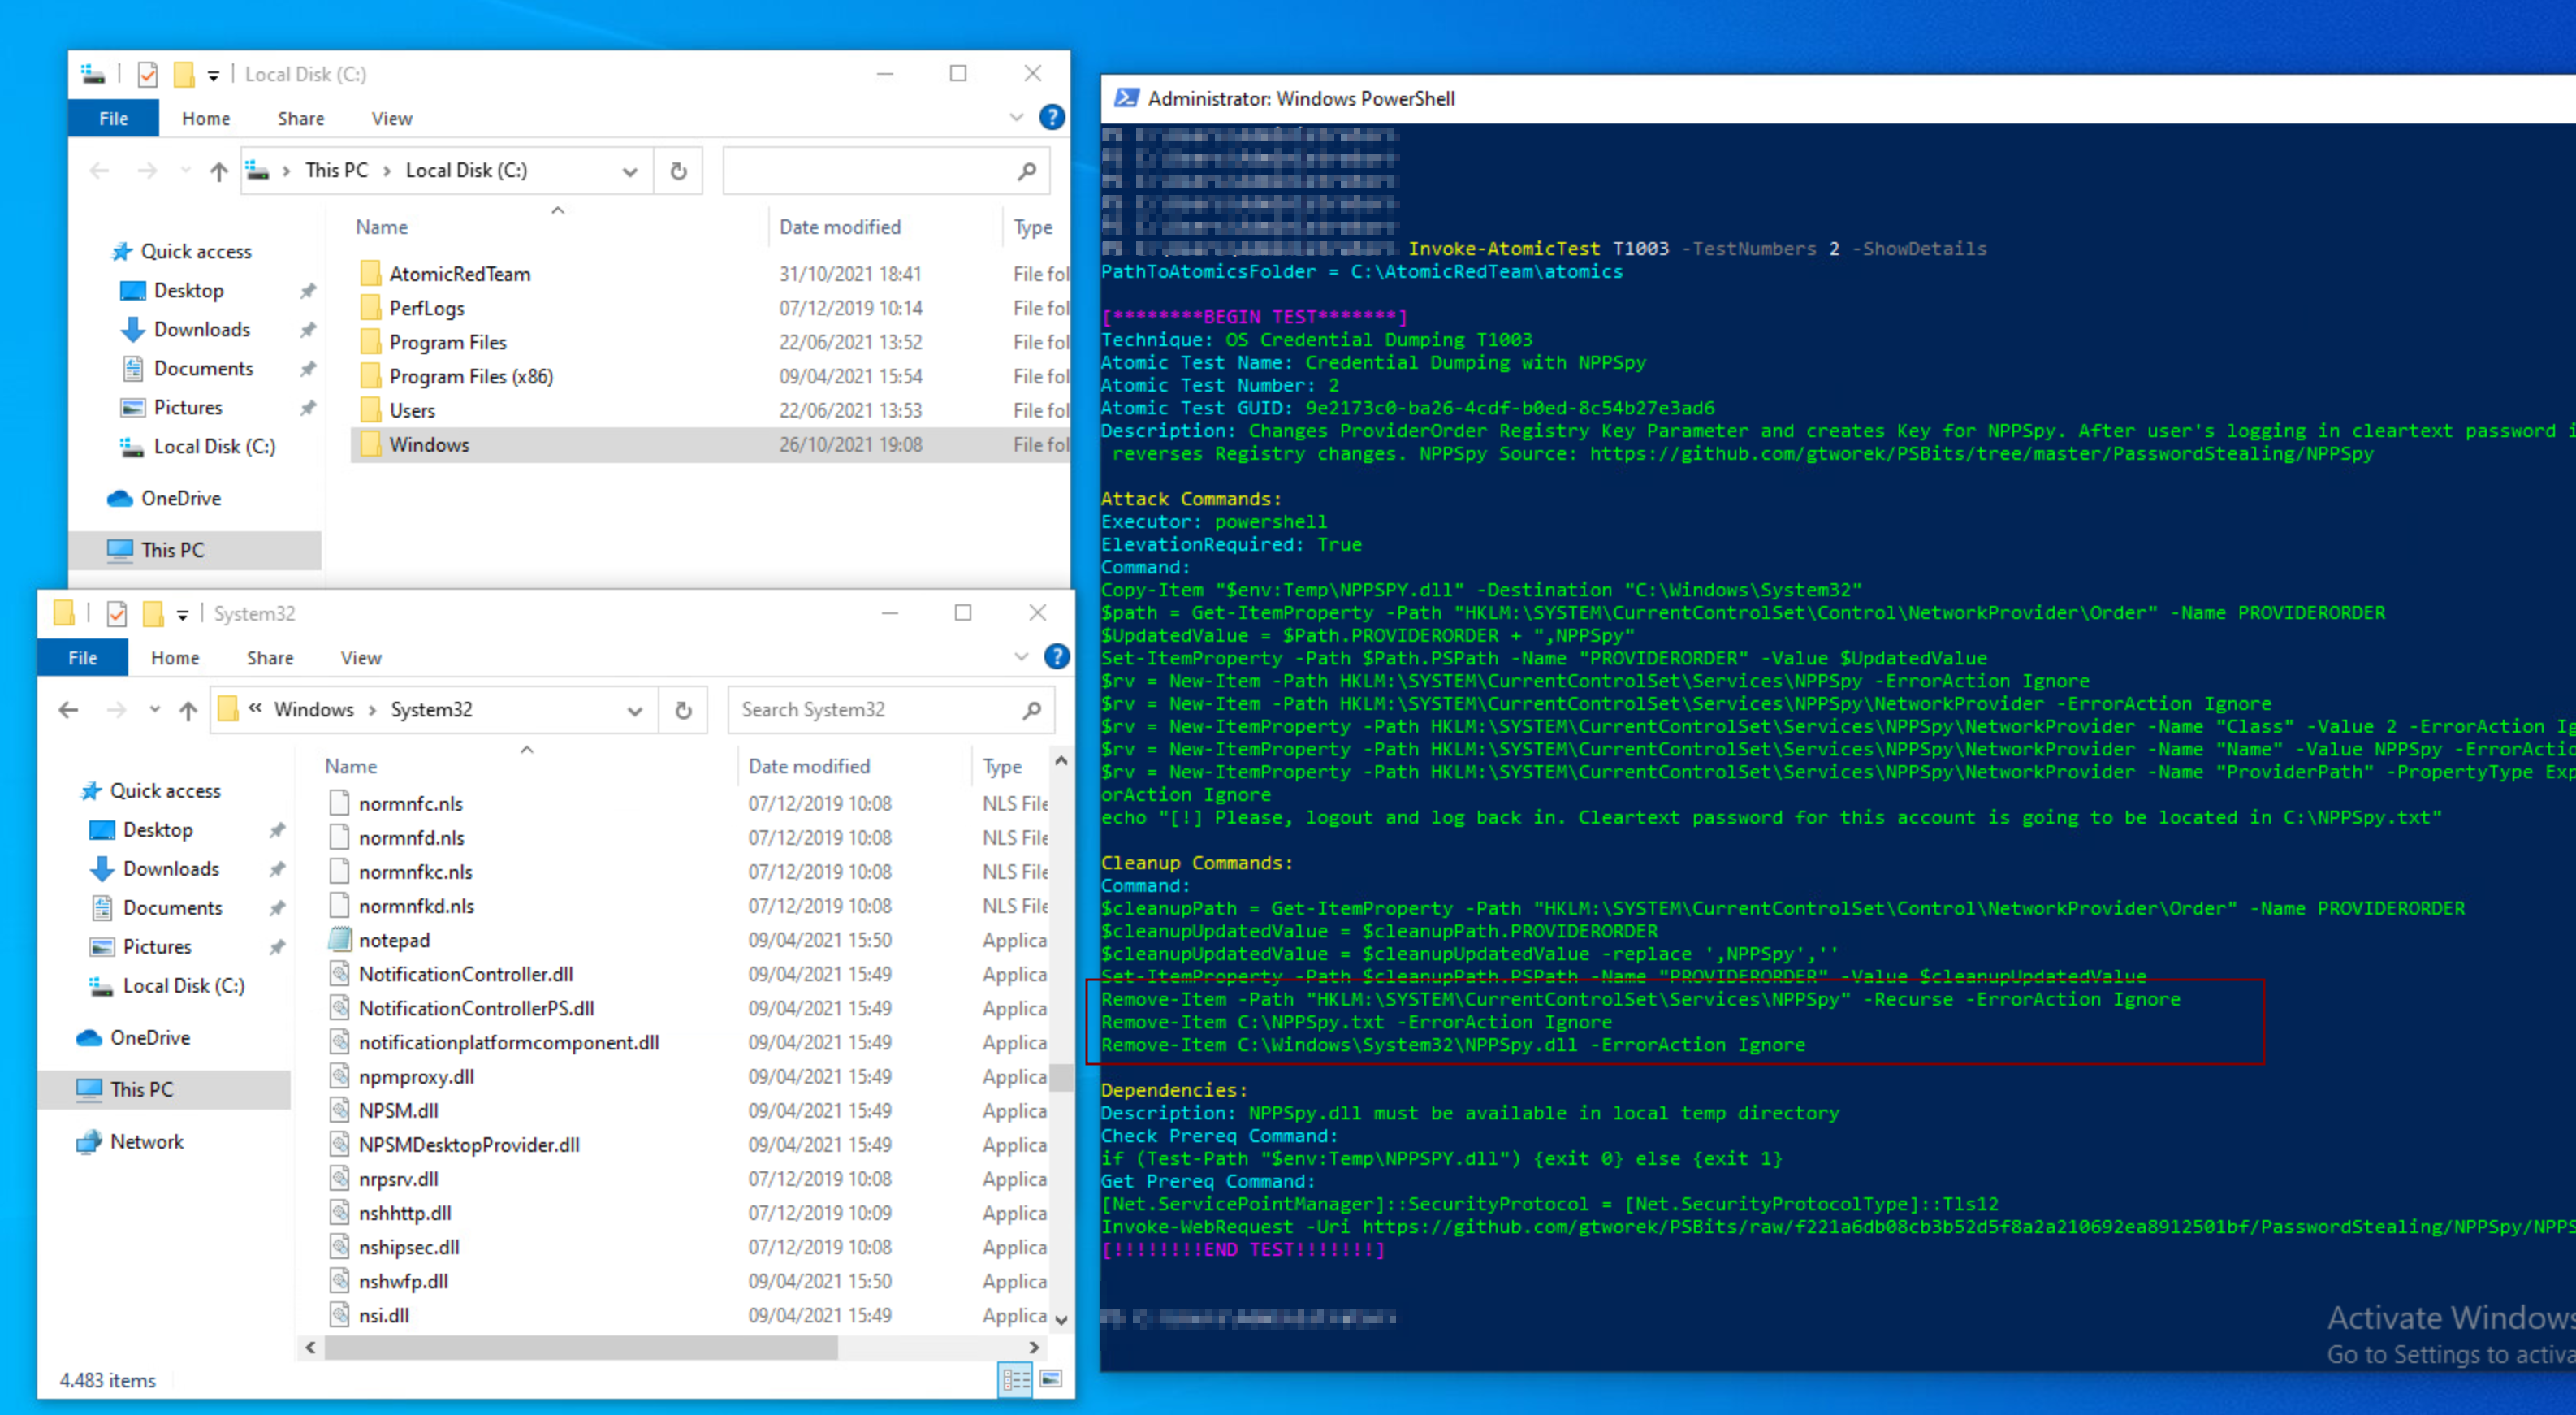This screenshot has height=1415, width=2576.
Task: Select the AtomicRedTeam folder
Action: pos(459,274)
